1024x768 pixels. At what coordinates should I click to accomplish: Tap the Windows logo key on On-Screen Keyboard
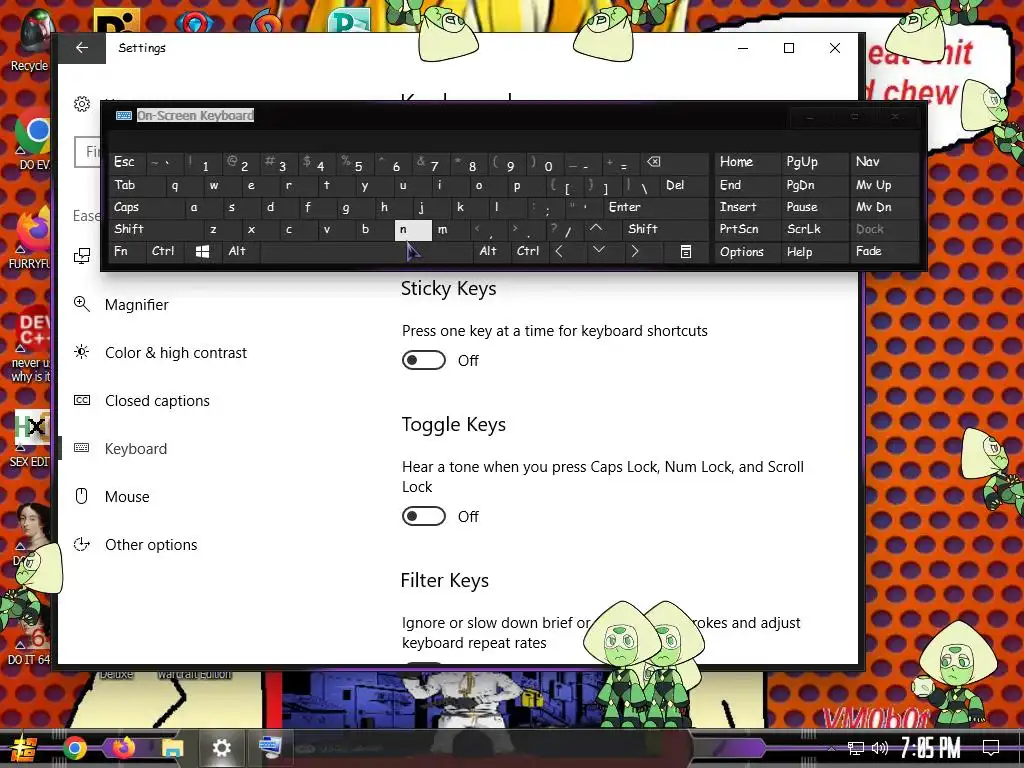[x=202, y=251]
